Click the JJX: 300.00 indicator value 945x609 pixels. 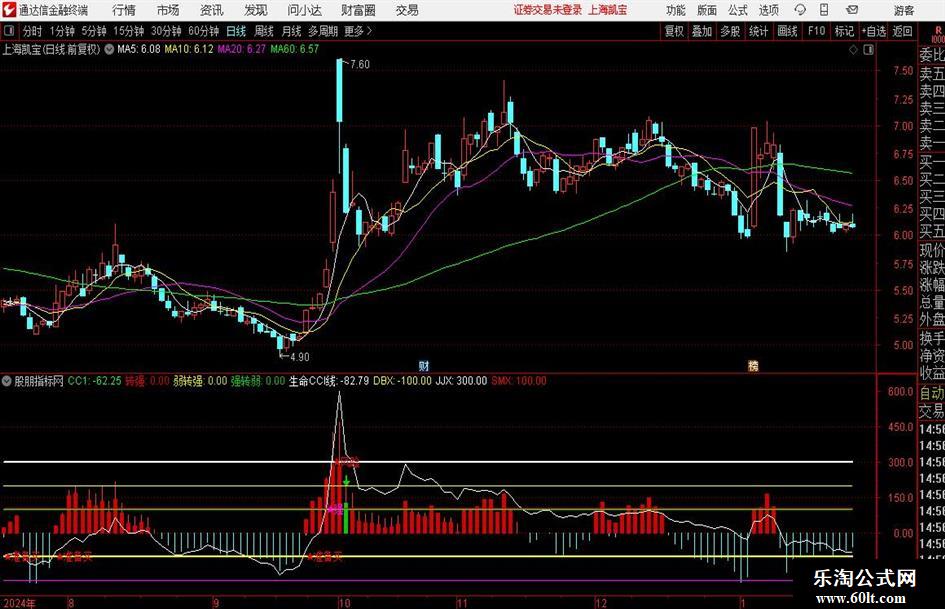tap(461, 381)
